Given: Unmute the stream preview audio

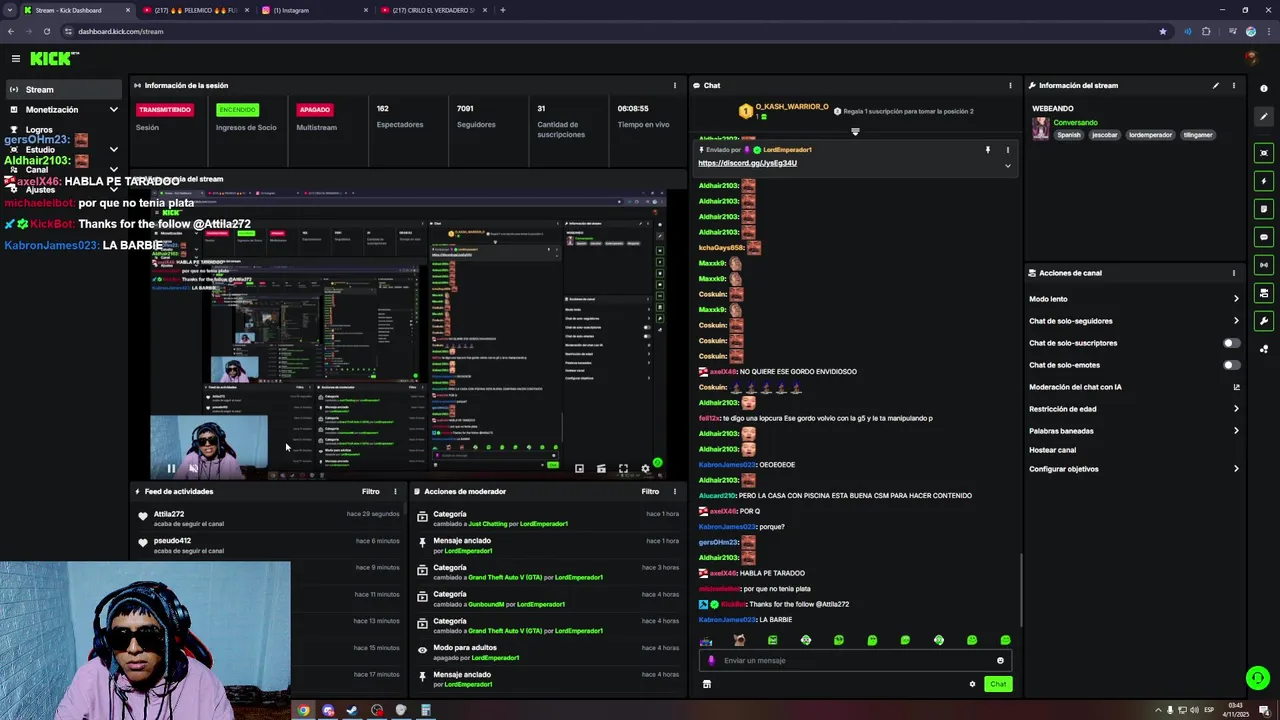Looking at the screenshot, I should coord(193,468).
